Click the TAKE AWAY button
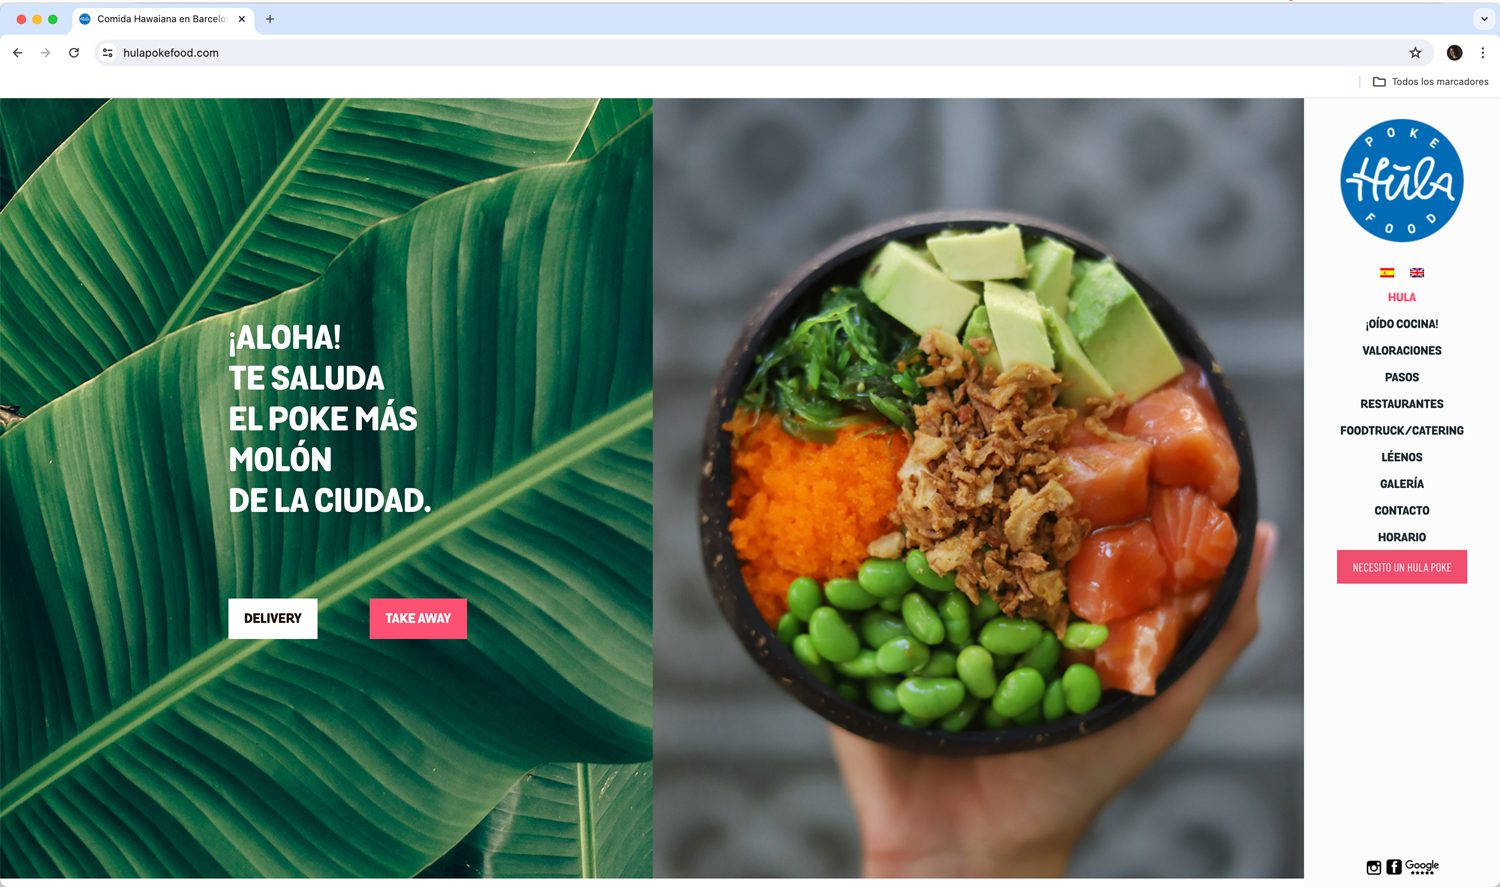Image resolution: width=1500 pixels, height=887 pixels. pos(418,619)
